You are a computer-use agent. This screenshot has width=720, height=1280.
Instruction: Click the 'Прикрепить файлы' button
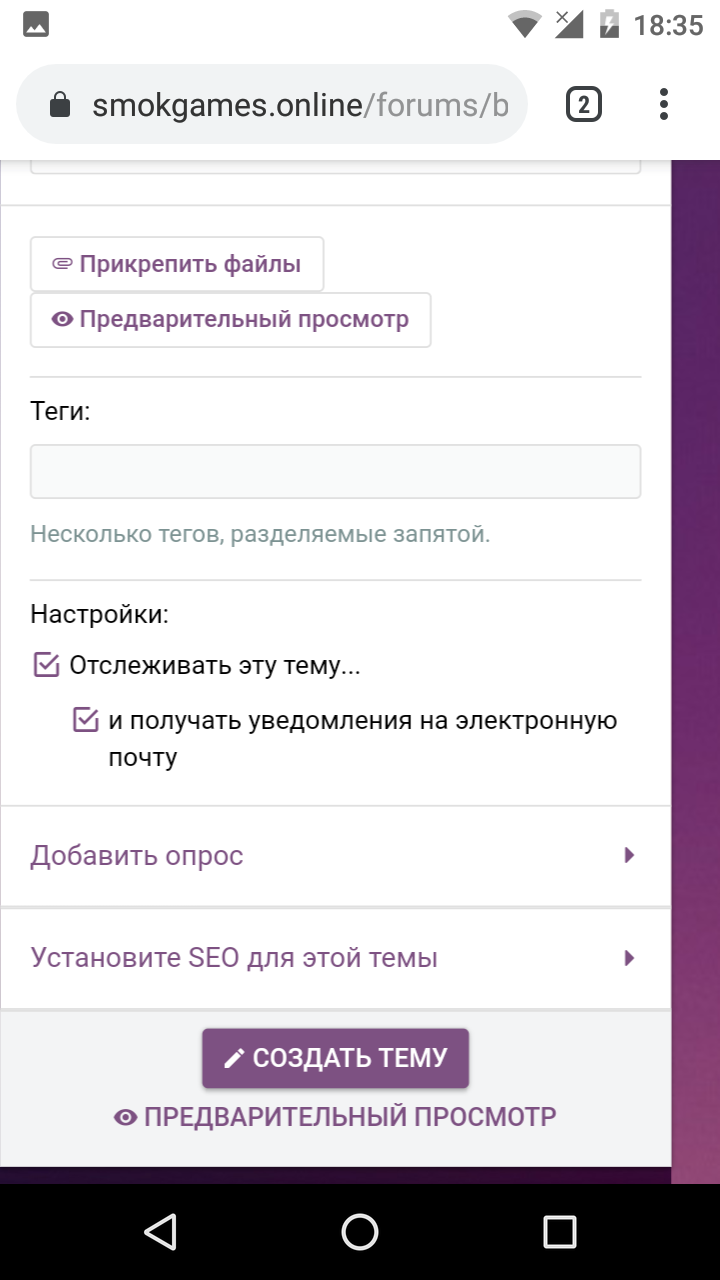[x=177, y=264]
